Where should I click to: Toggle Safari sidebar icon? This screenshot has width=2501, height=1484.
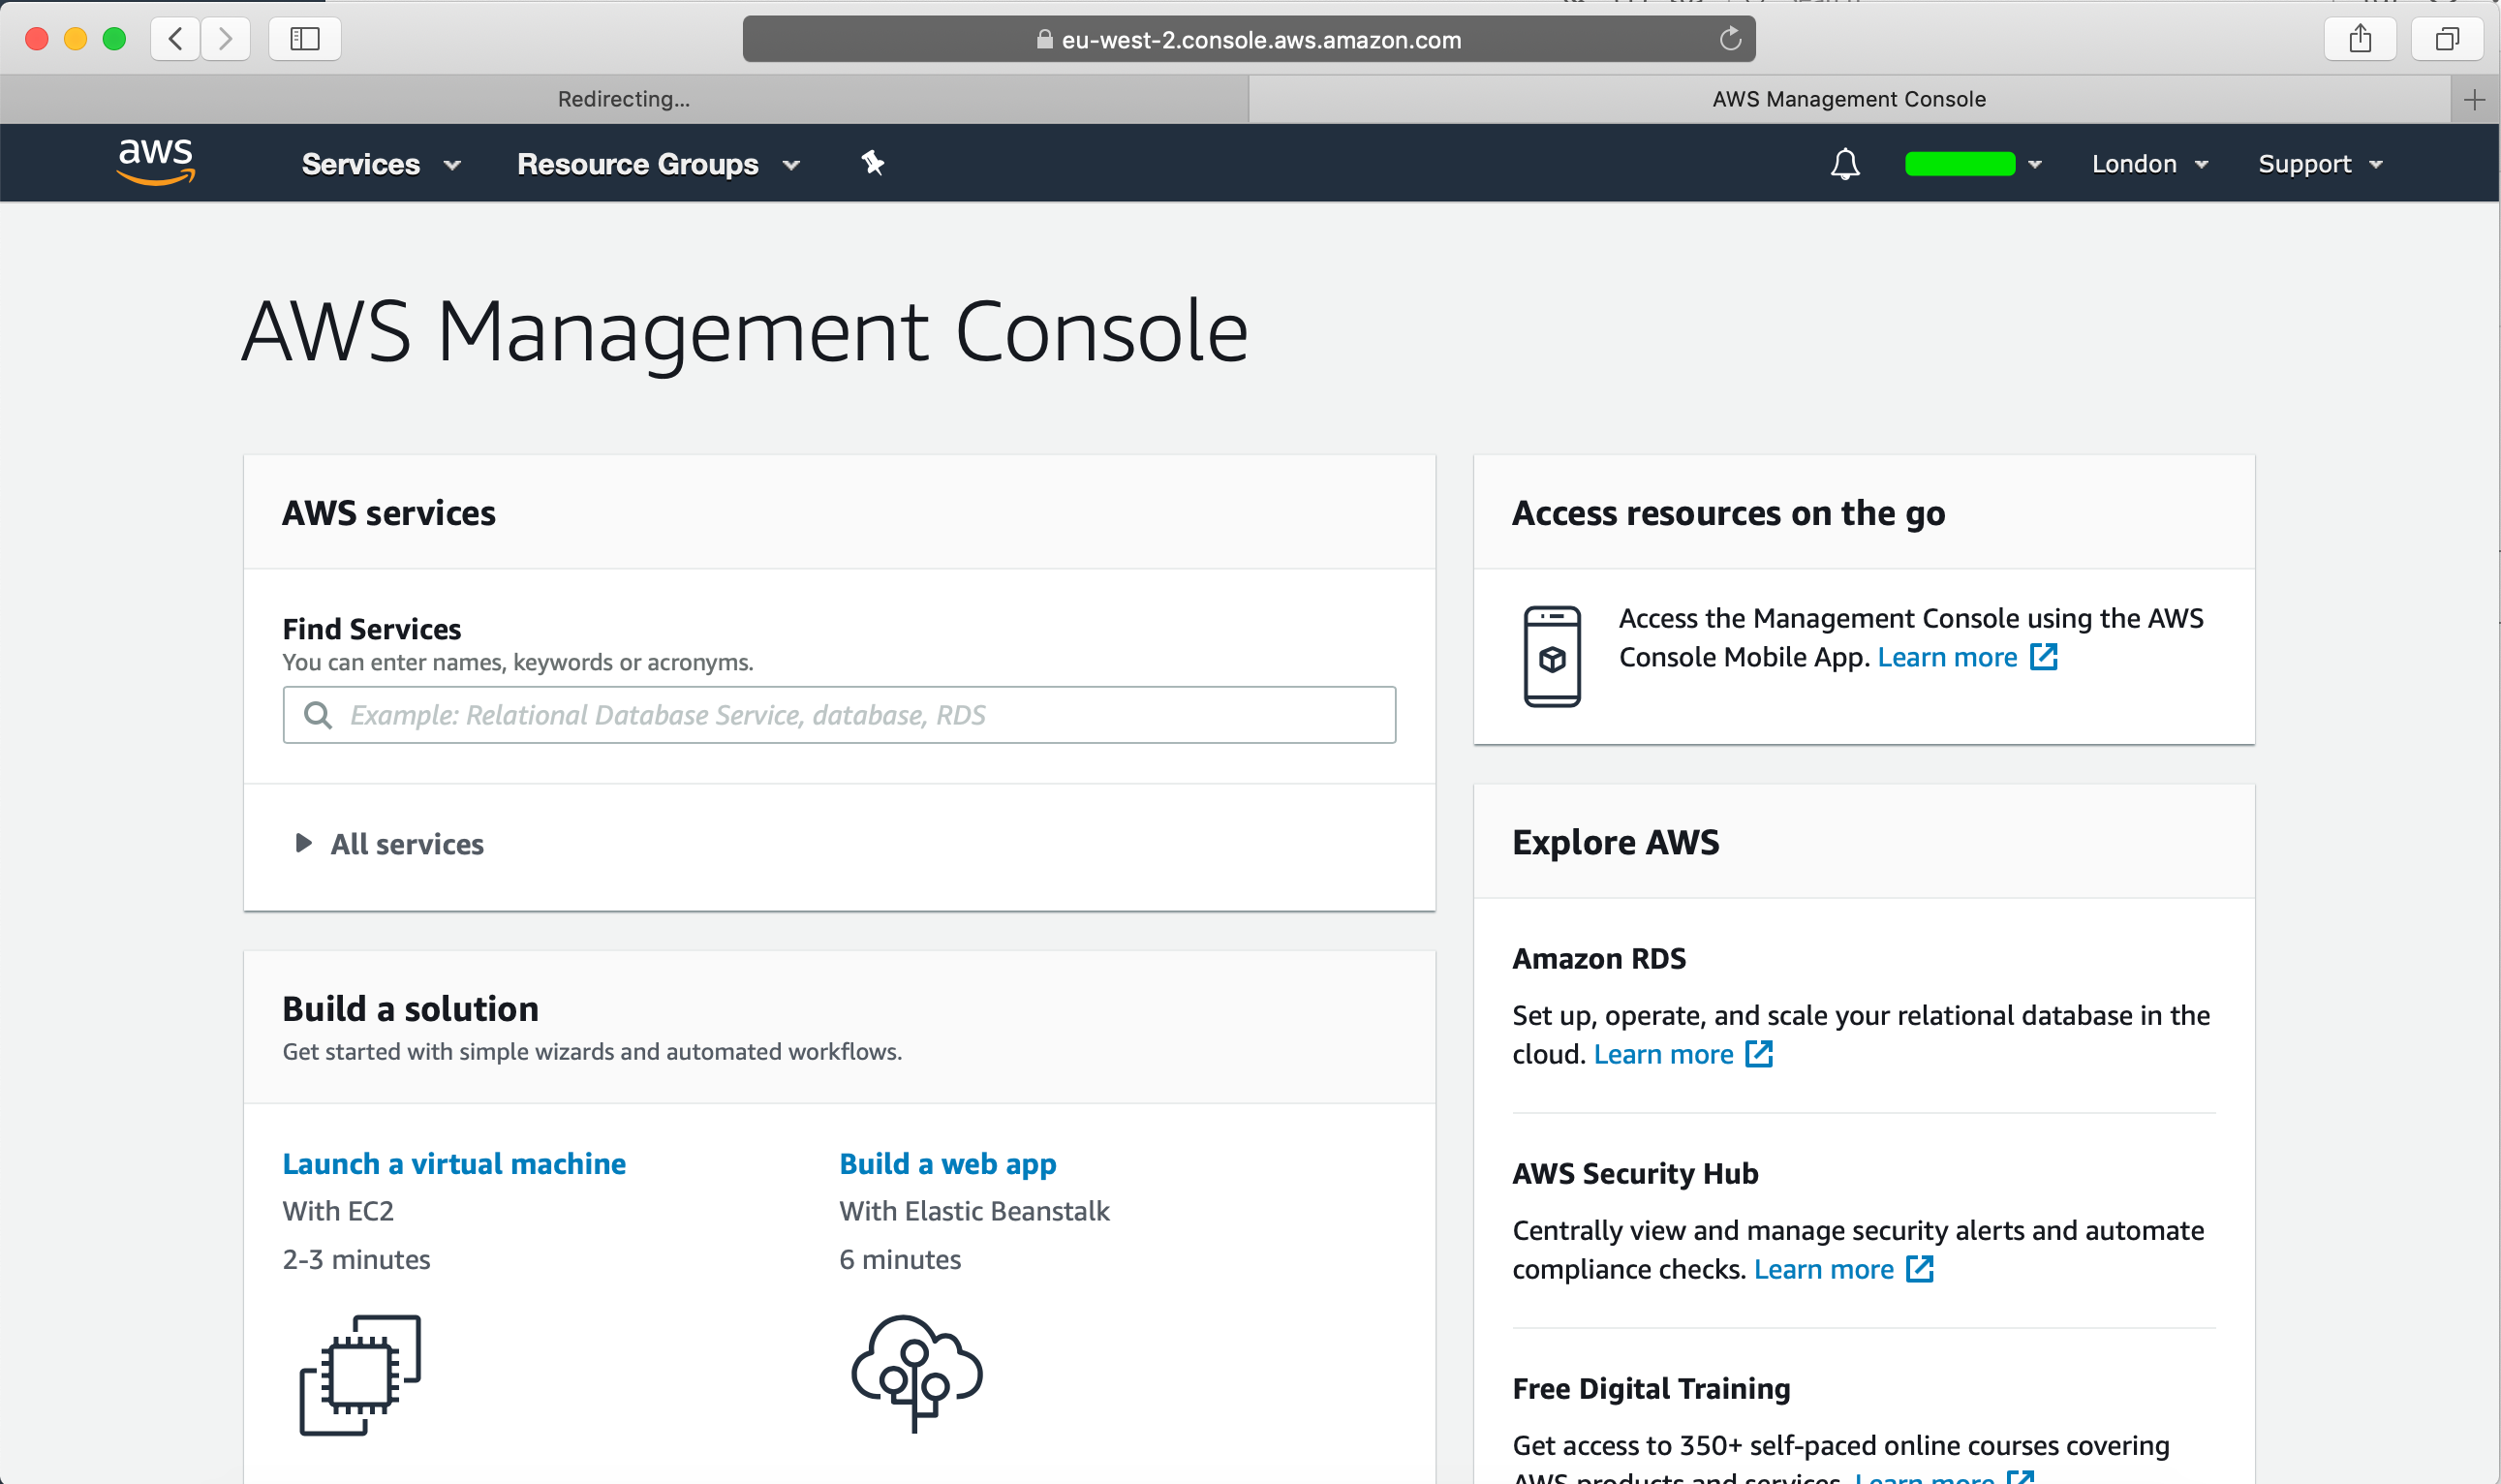click(x=305, y=39)
